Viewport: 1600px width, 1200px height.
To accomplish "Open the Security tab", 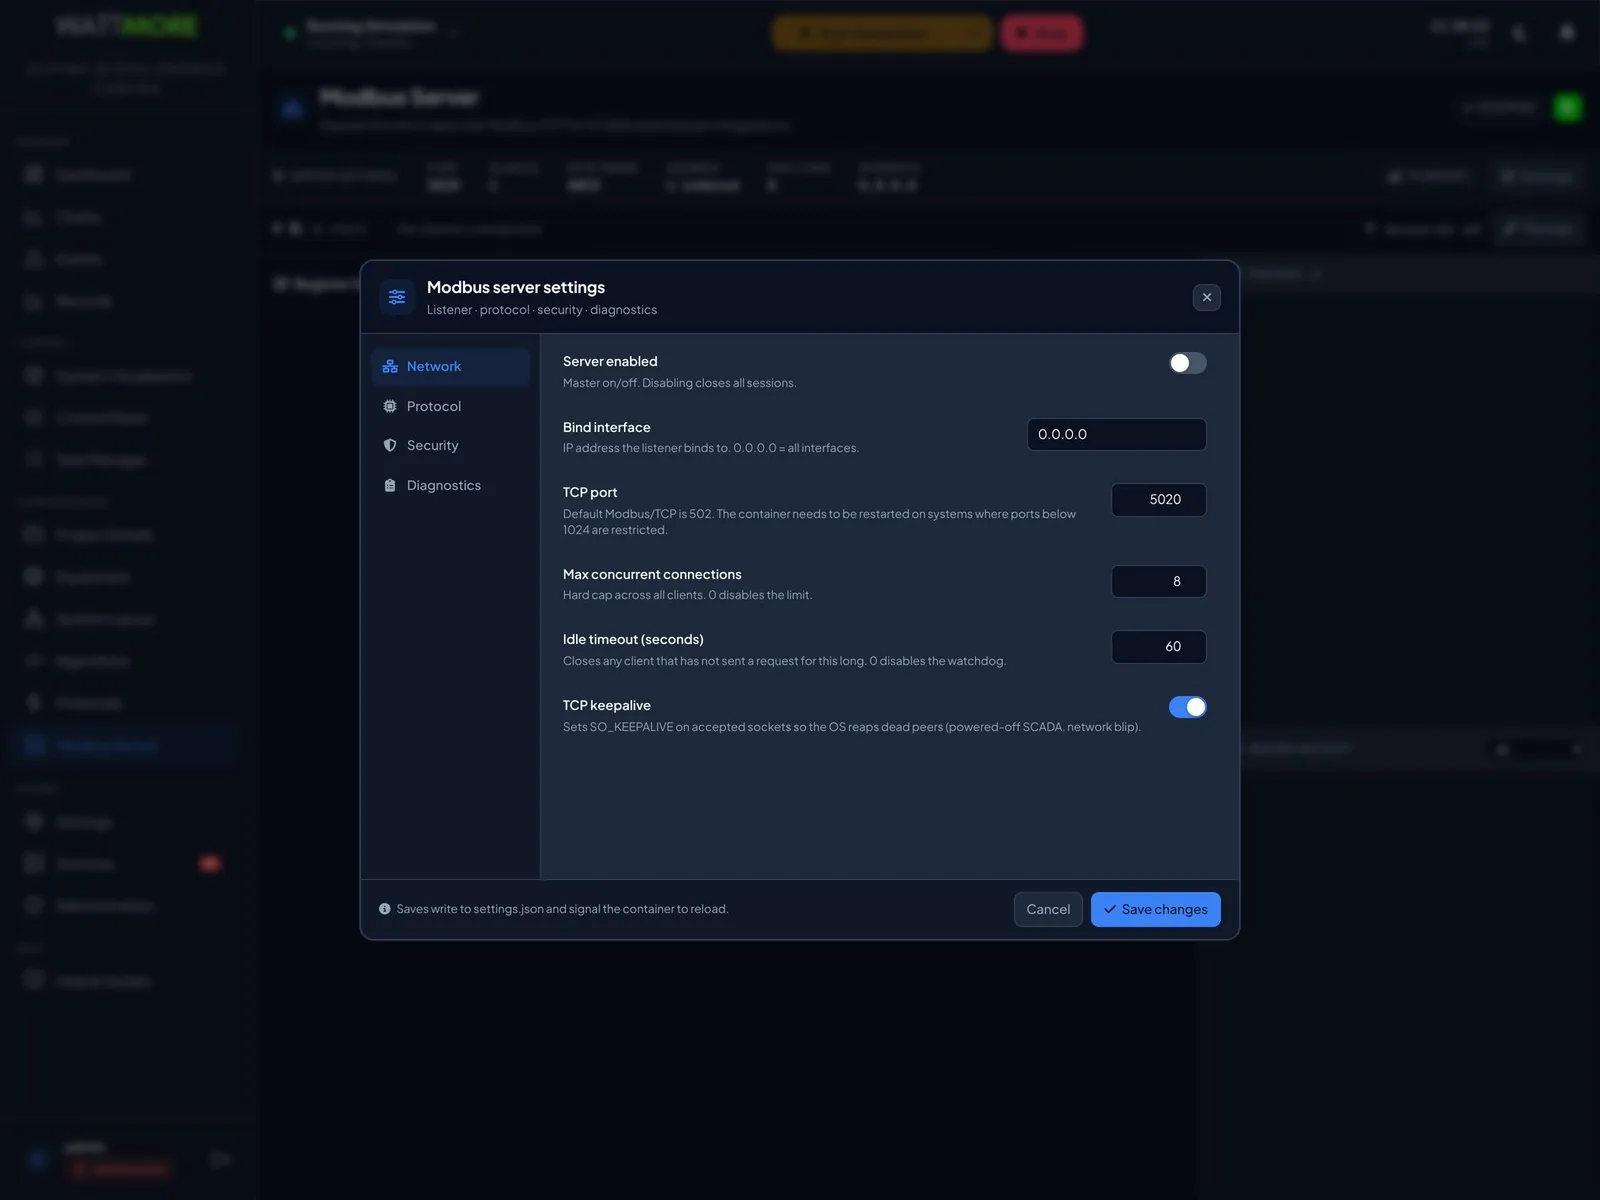I will click(x=450, y=446).
